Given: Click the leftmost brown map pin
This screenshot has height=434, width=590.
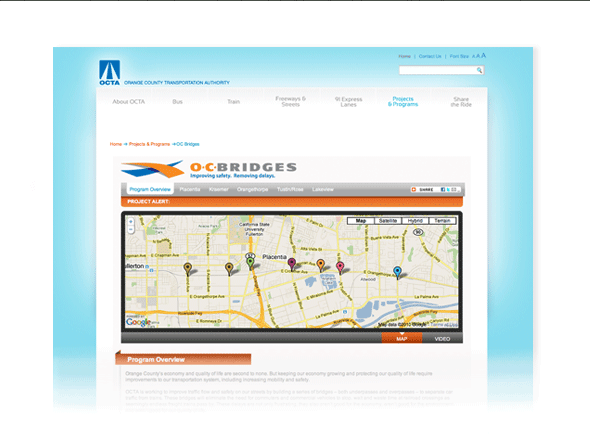Looking at the screenshot, I should (x=187, y=269).
